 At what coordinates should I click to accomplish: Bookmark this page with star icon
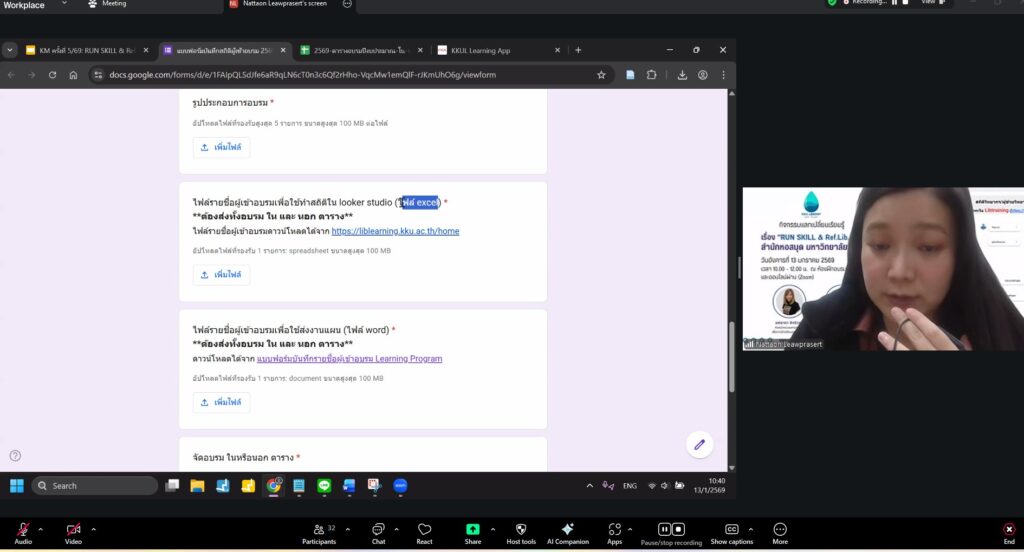(x=601, y=75)
